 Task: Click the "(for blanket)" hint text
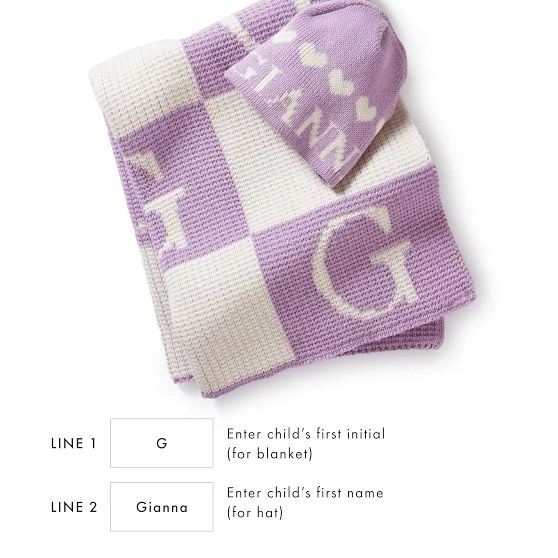click(269, 454)
